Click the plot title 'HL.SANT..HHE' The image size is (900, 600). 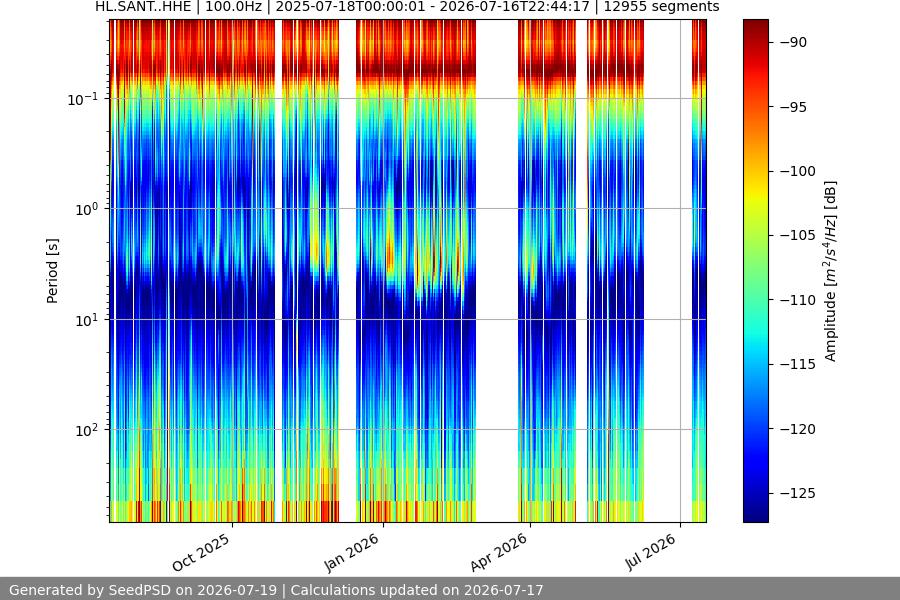[143, 7]
